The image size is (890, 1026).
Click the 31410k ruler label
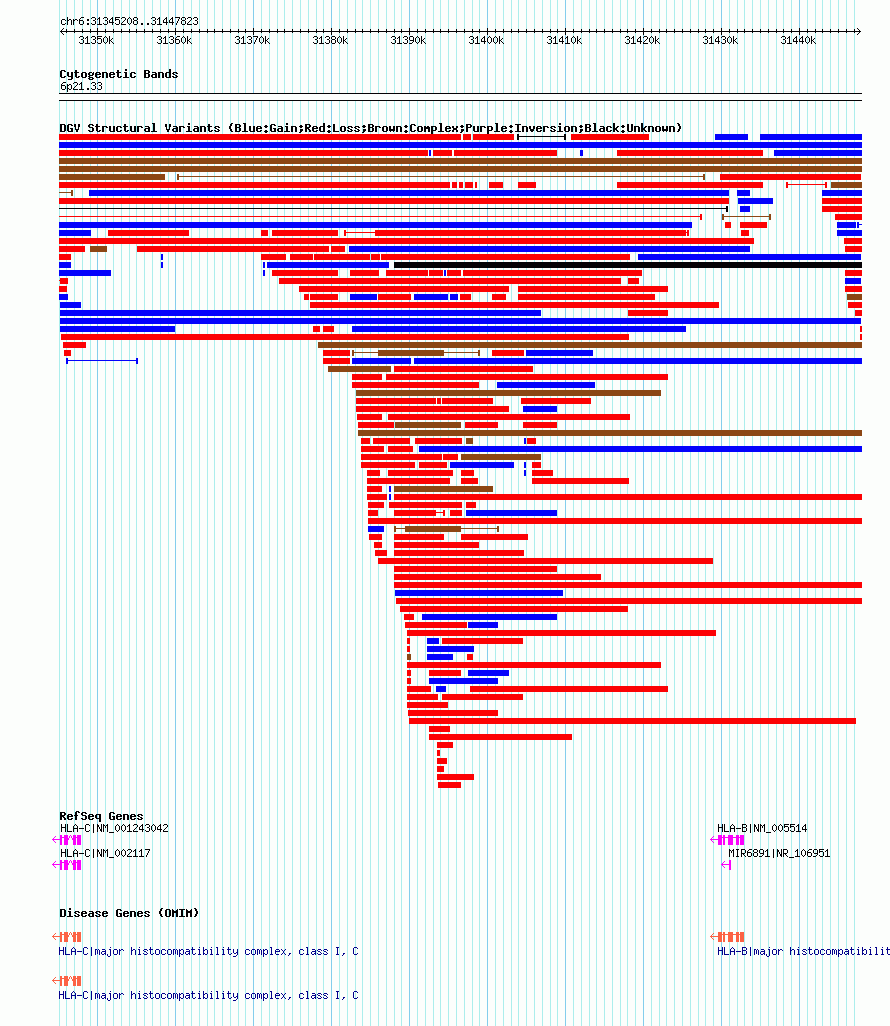[x=564, y=41]
